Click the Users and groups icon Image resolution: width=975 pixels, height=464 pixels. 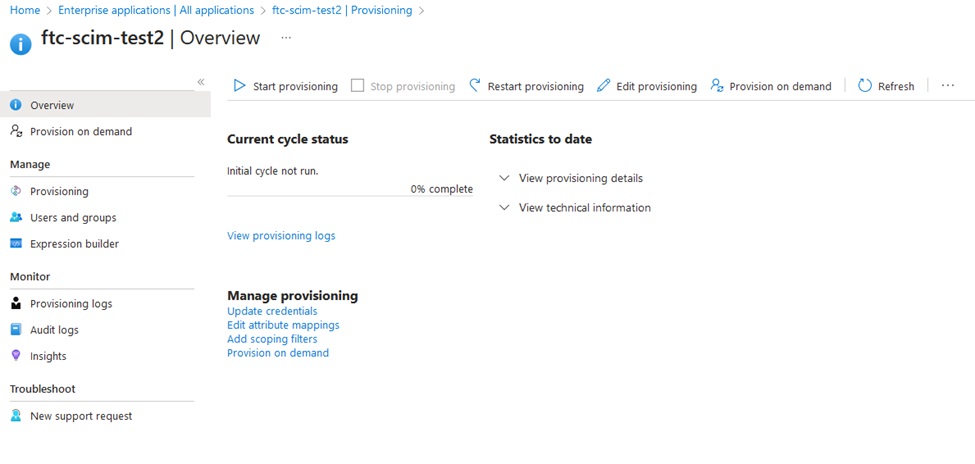(x=16, y=218)
